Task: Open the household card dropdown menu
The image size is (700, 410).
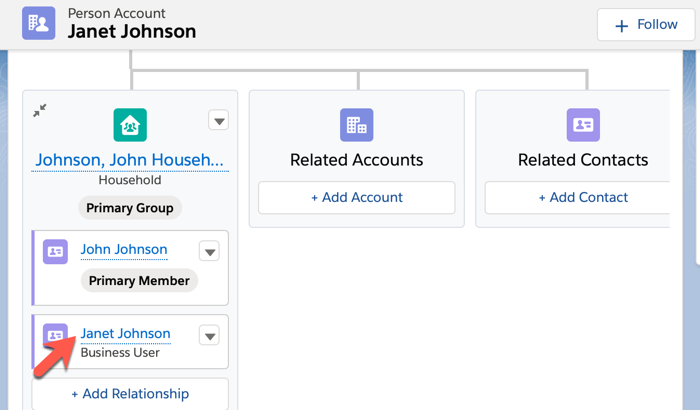Action: [x=218, y=121]
